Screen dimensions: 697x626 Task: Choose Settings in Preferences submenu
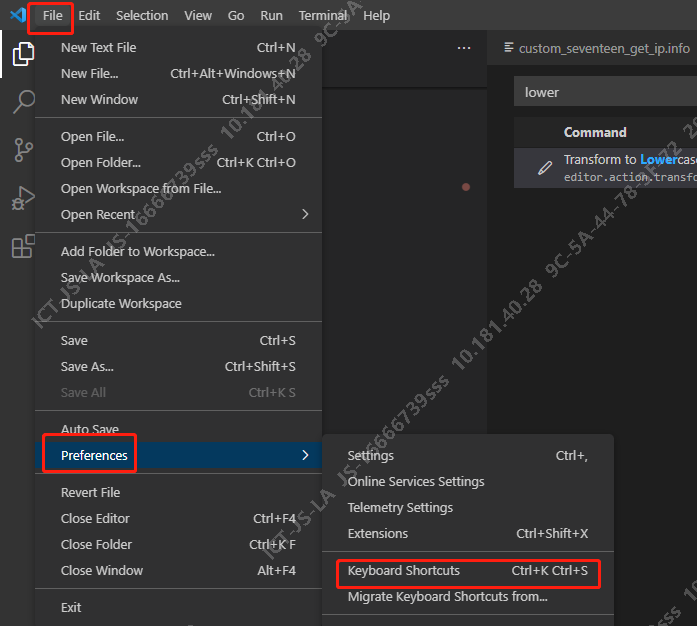[x=370, y=455]
